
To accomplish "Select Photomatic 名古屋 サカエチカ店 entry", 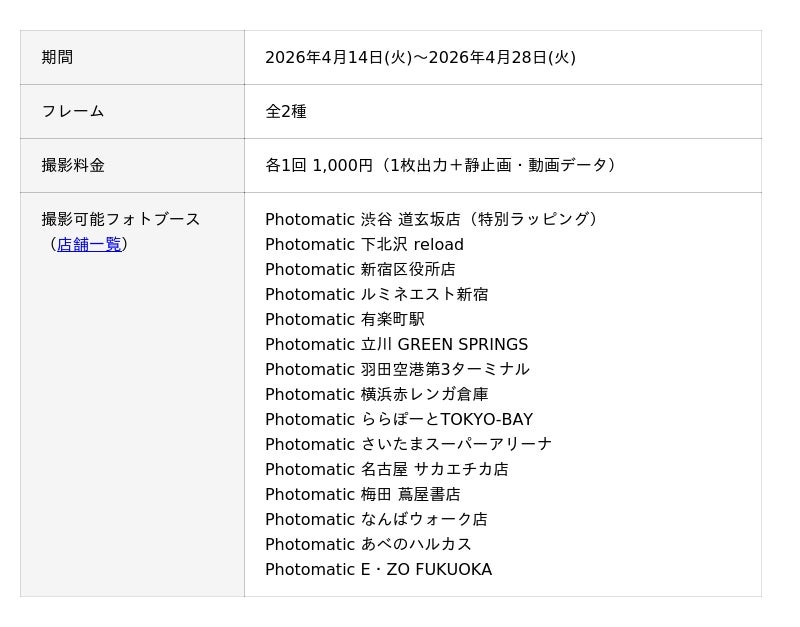I will point(386,469).
